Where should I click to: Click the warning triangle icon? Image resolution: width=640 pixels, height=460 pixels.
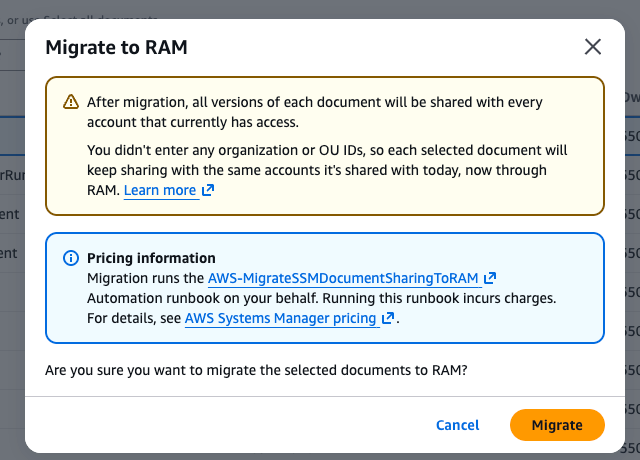(x=71, y=102)
